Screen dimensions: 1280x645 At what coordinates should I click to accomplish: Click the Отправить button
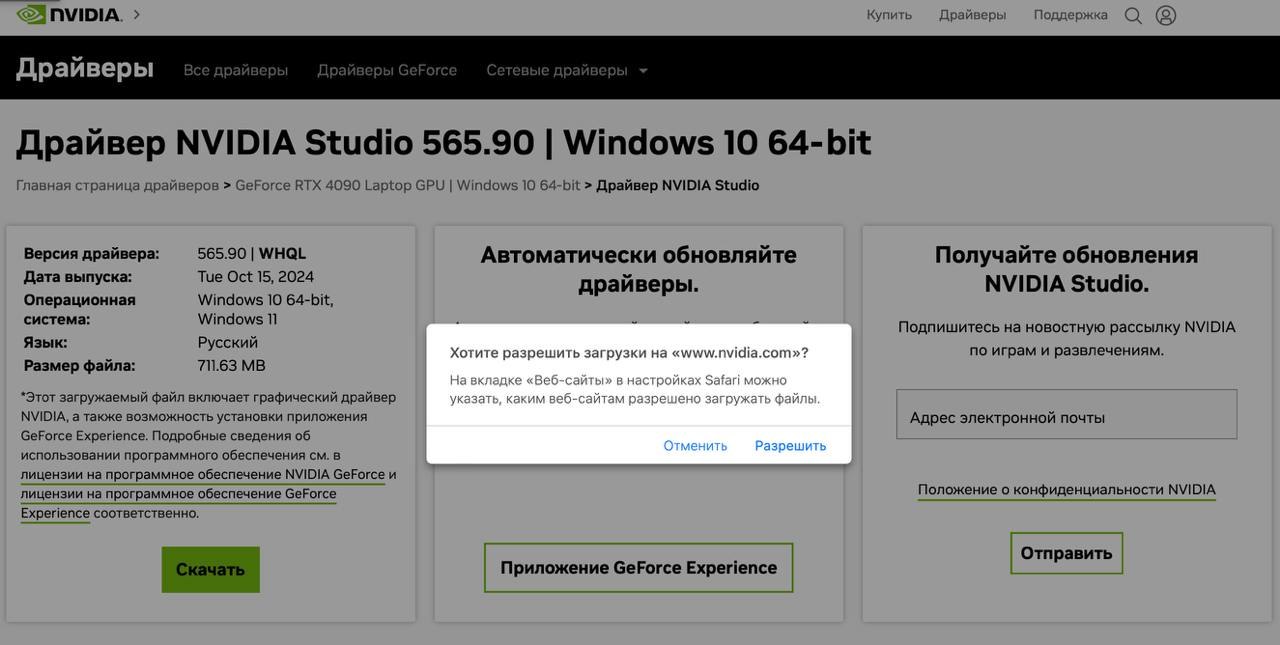[1066, 553]
